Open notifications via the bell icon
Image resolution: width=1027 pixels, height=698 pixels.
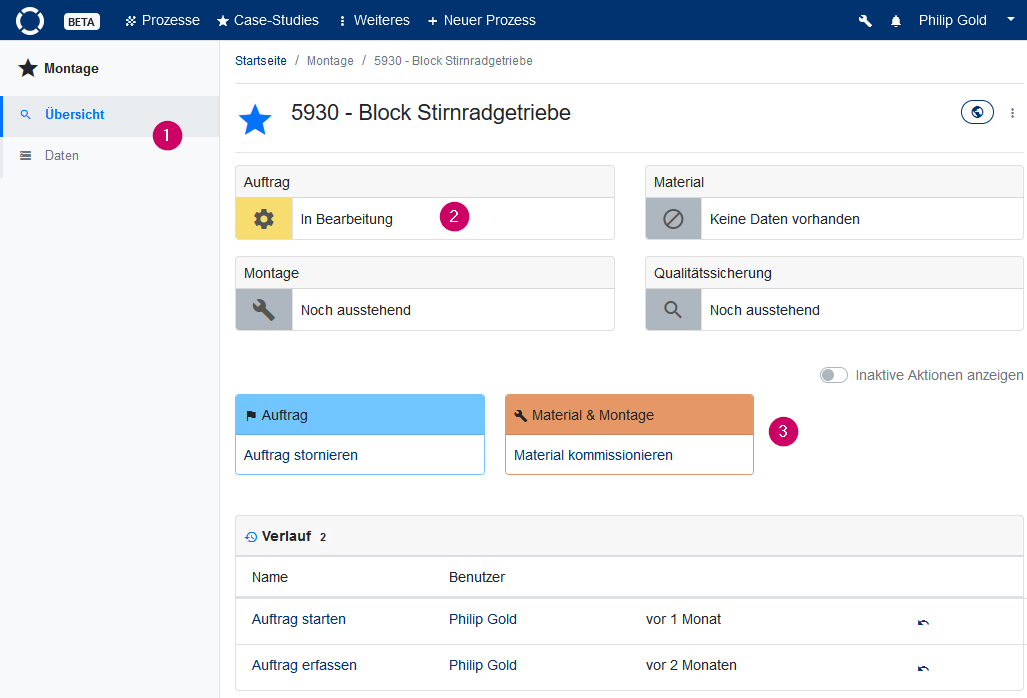click(x=896, y=21)
